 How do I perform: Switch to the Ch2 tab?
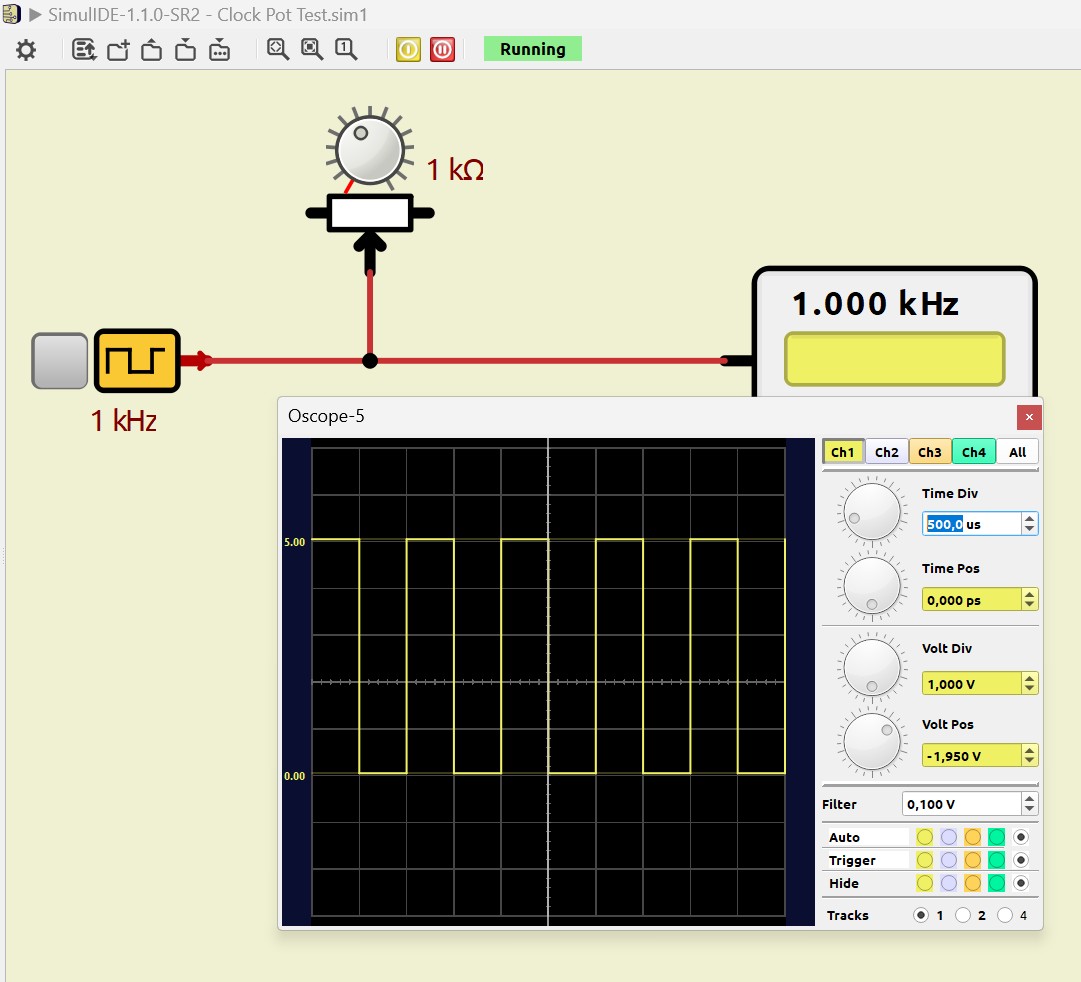point(887,452)
